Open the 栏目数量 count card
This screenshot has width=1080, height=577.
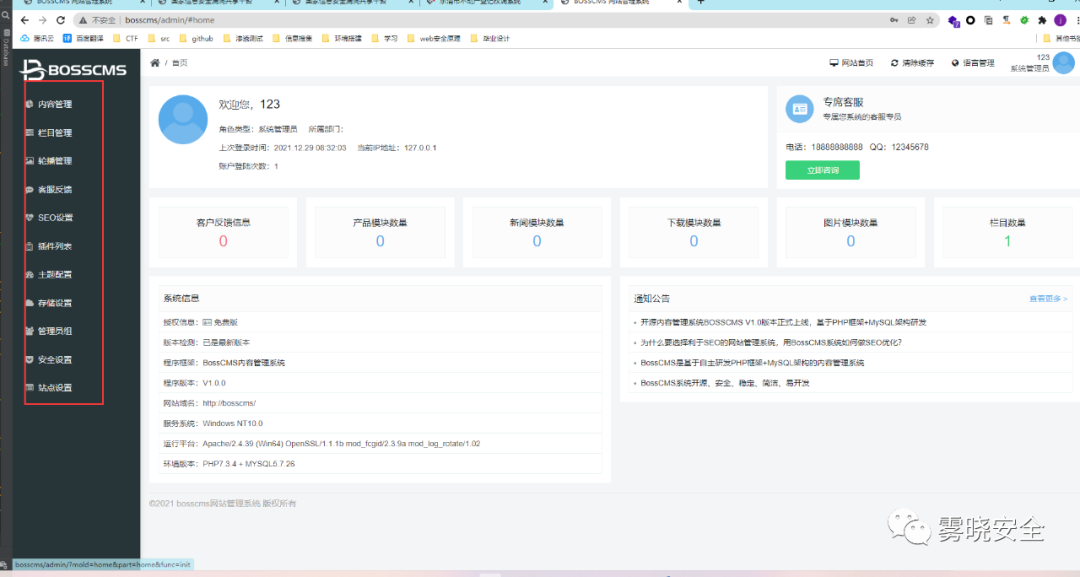pyautogui.click(x=1008, y=232)
